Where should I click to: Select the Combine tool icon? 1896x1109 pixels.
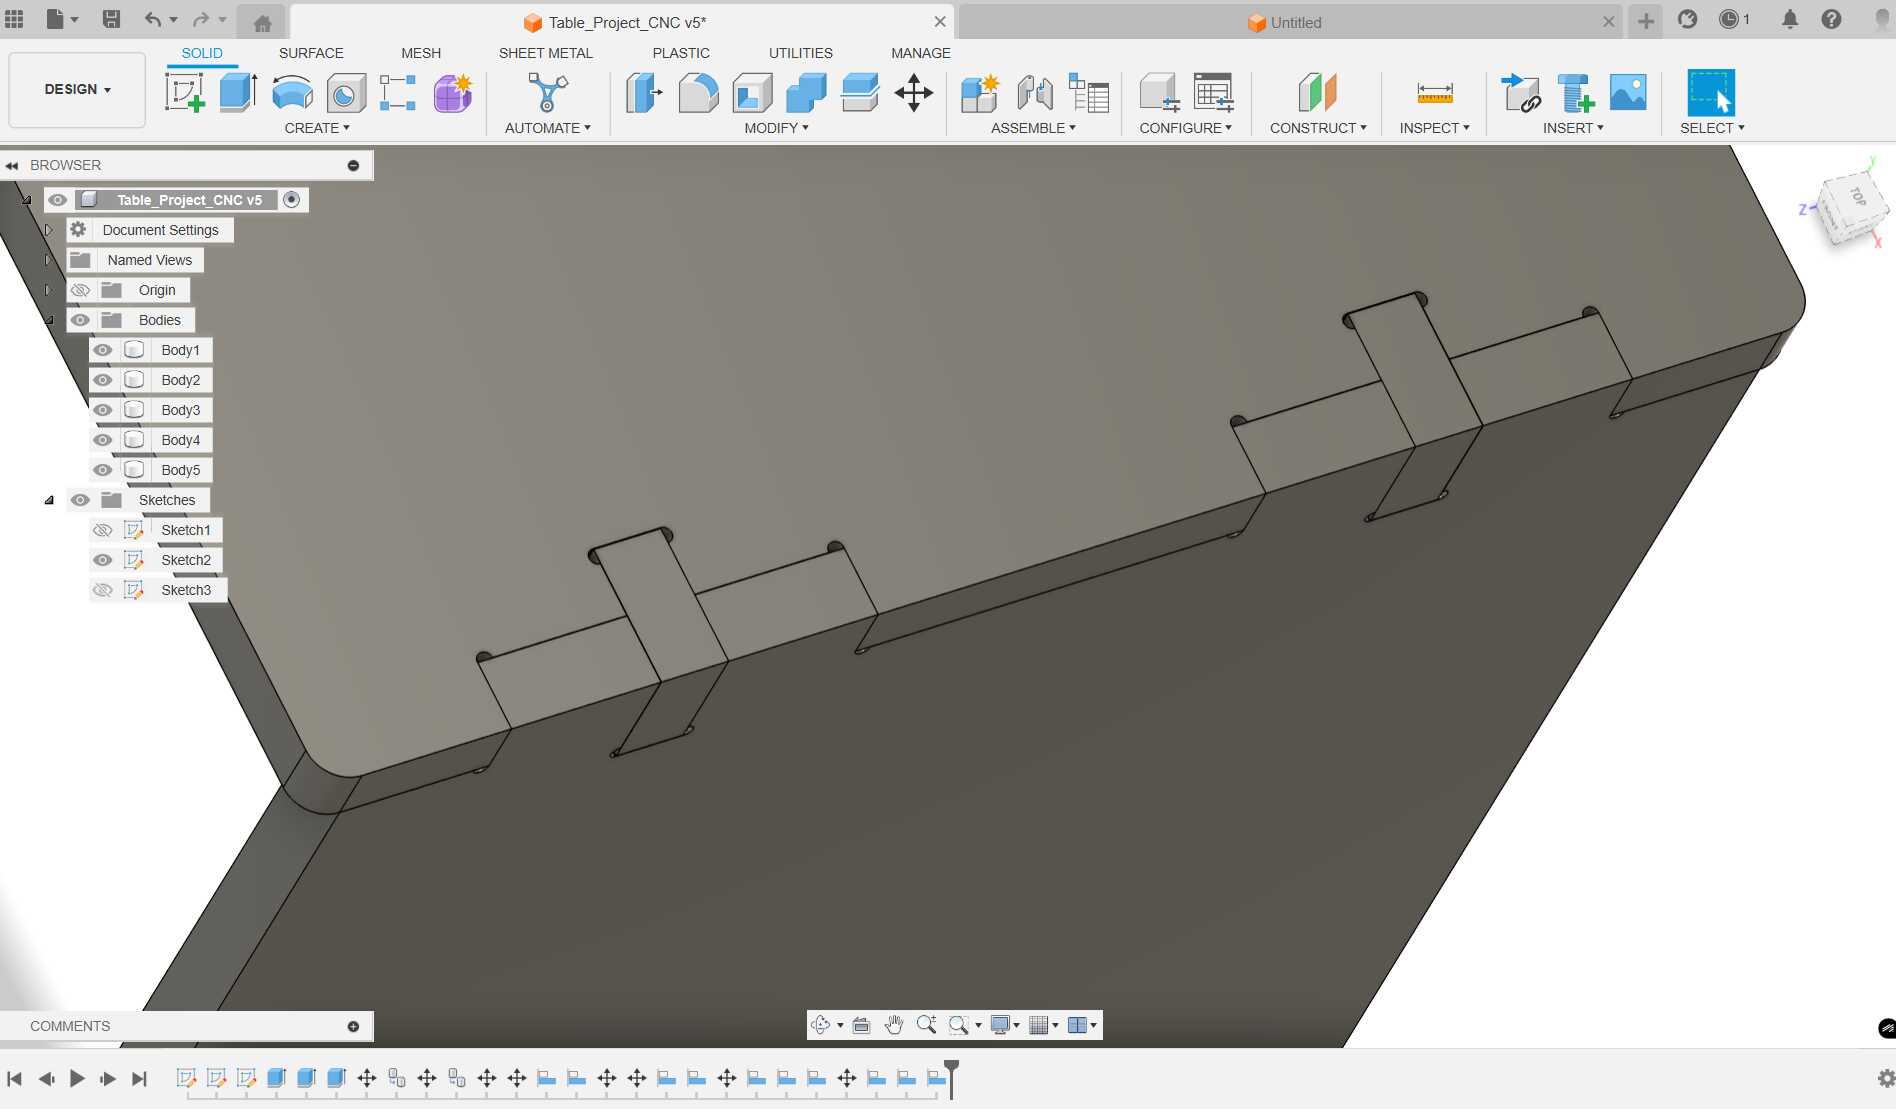pos(806,93)
